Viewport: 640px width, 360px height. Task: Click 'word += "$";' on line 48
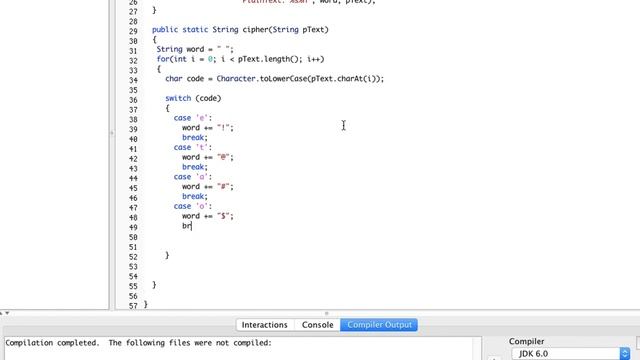coord(208,216)
